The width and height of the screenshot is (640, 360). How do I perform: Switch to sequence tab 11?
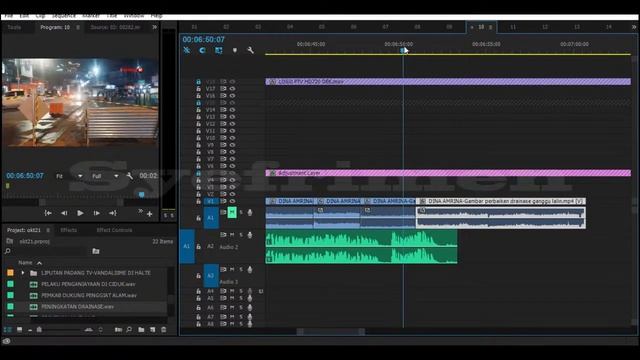pyautogui.click(x=513, y=27)
